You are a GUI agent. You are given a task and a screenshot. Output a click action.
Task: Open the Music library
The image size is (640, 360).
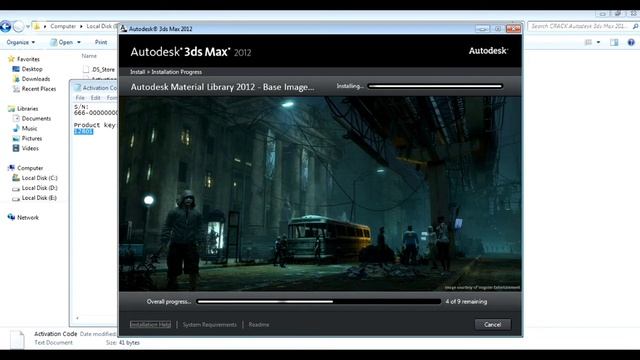click(x=29, y=128)
